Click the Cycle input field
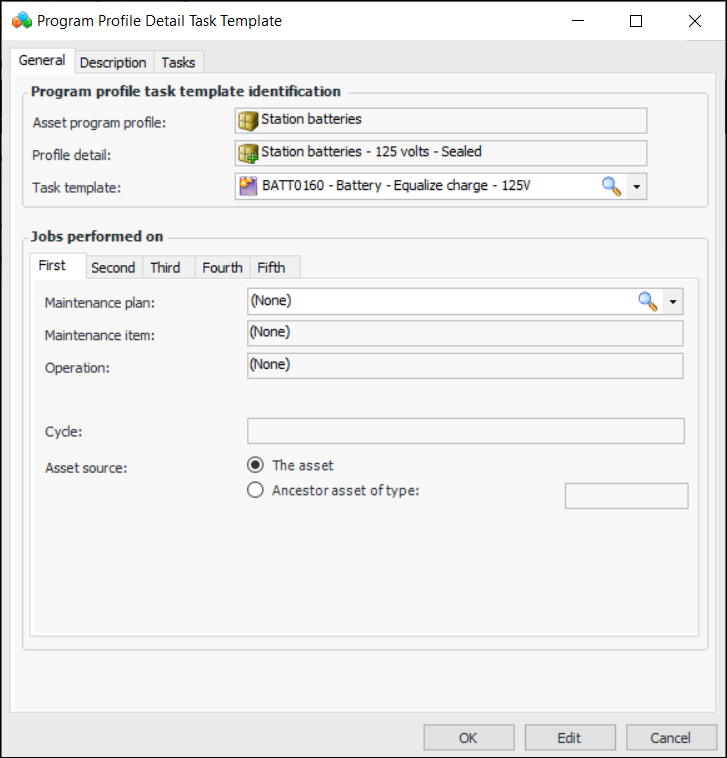Viewport: 727px width, 758px height. (x=466, y=431)
